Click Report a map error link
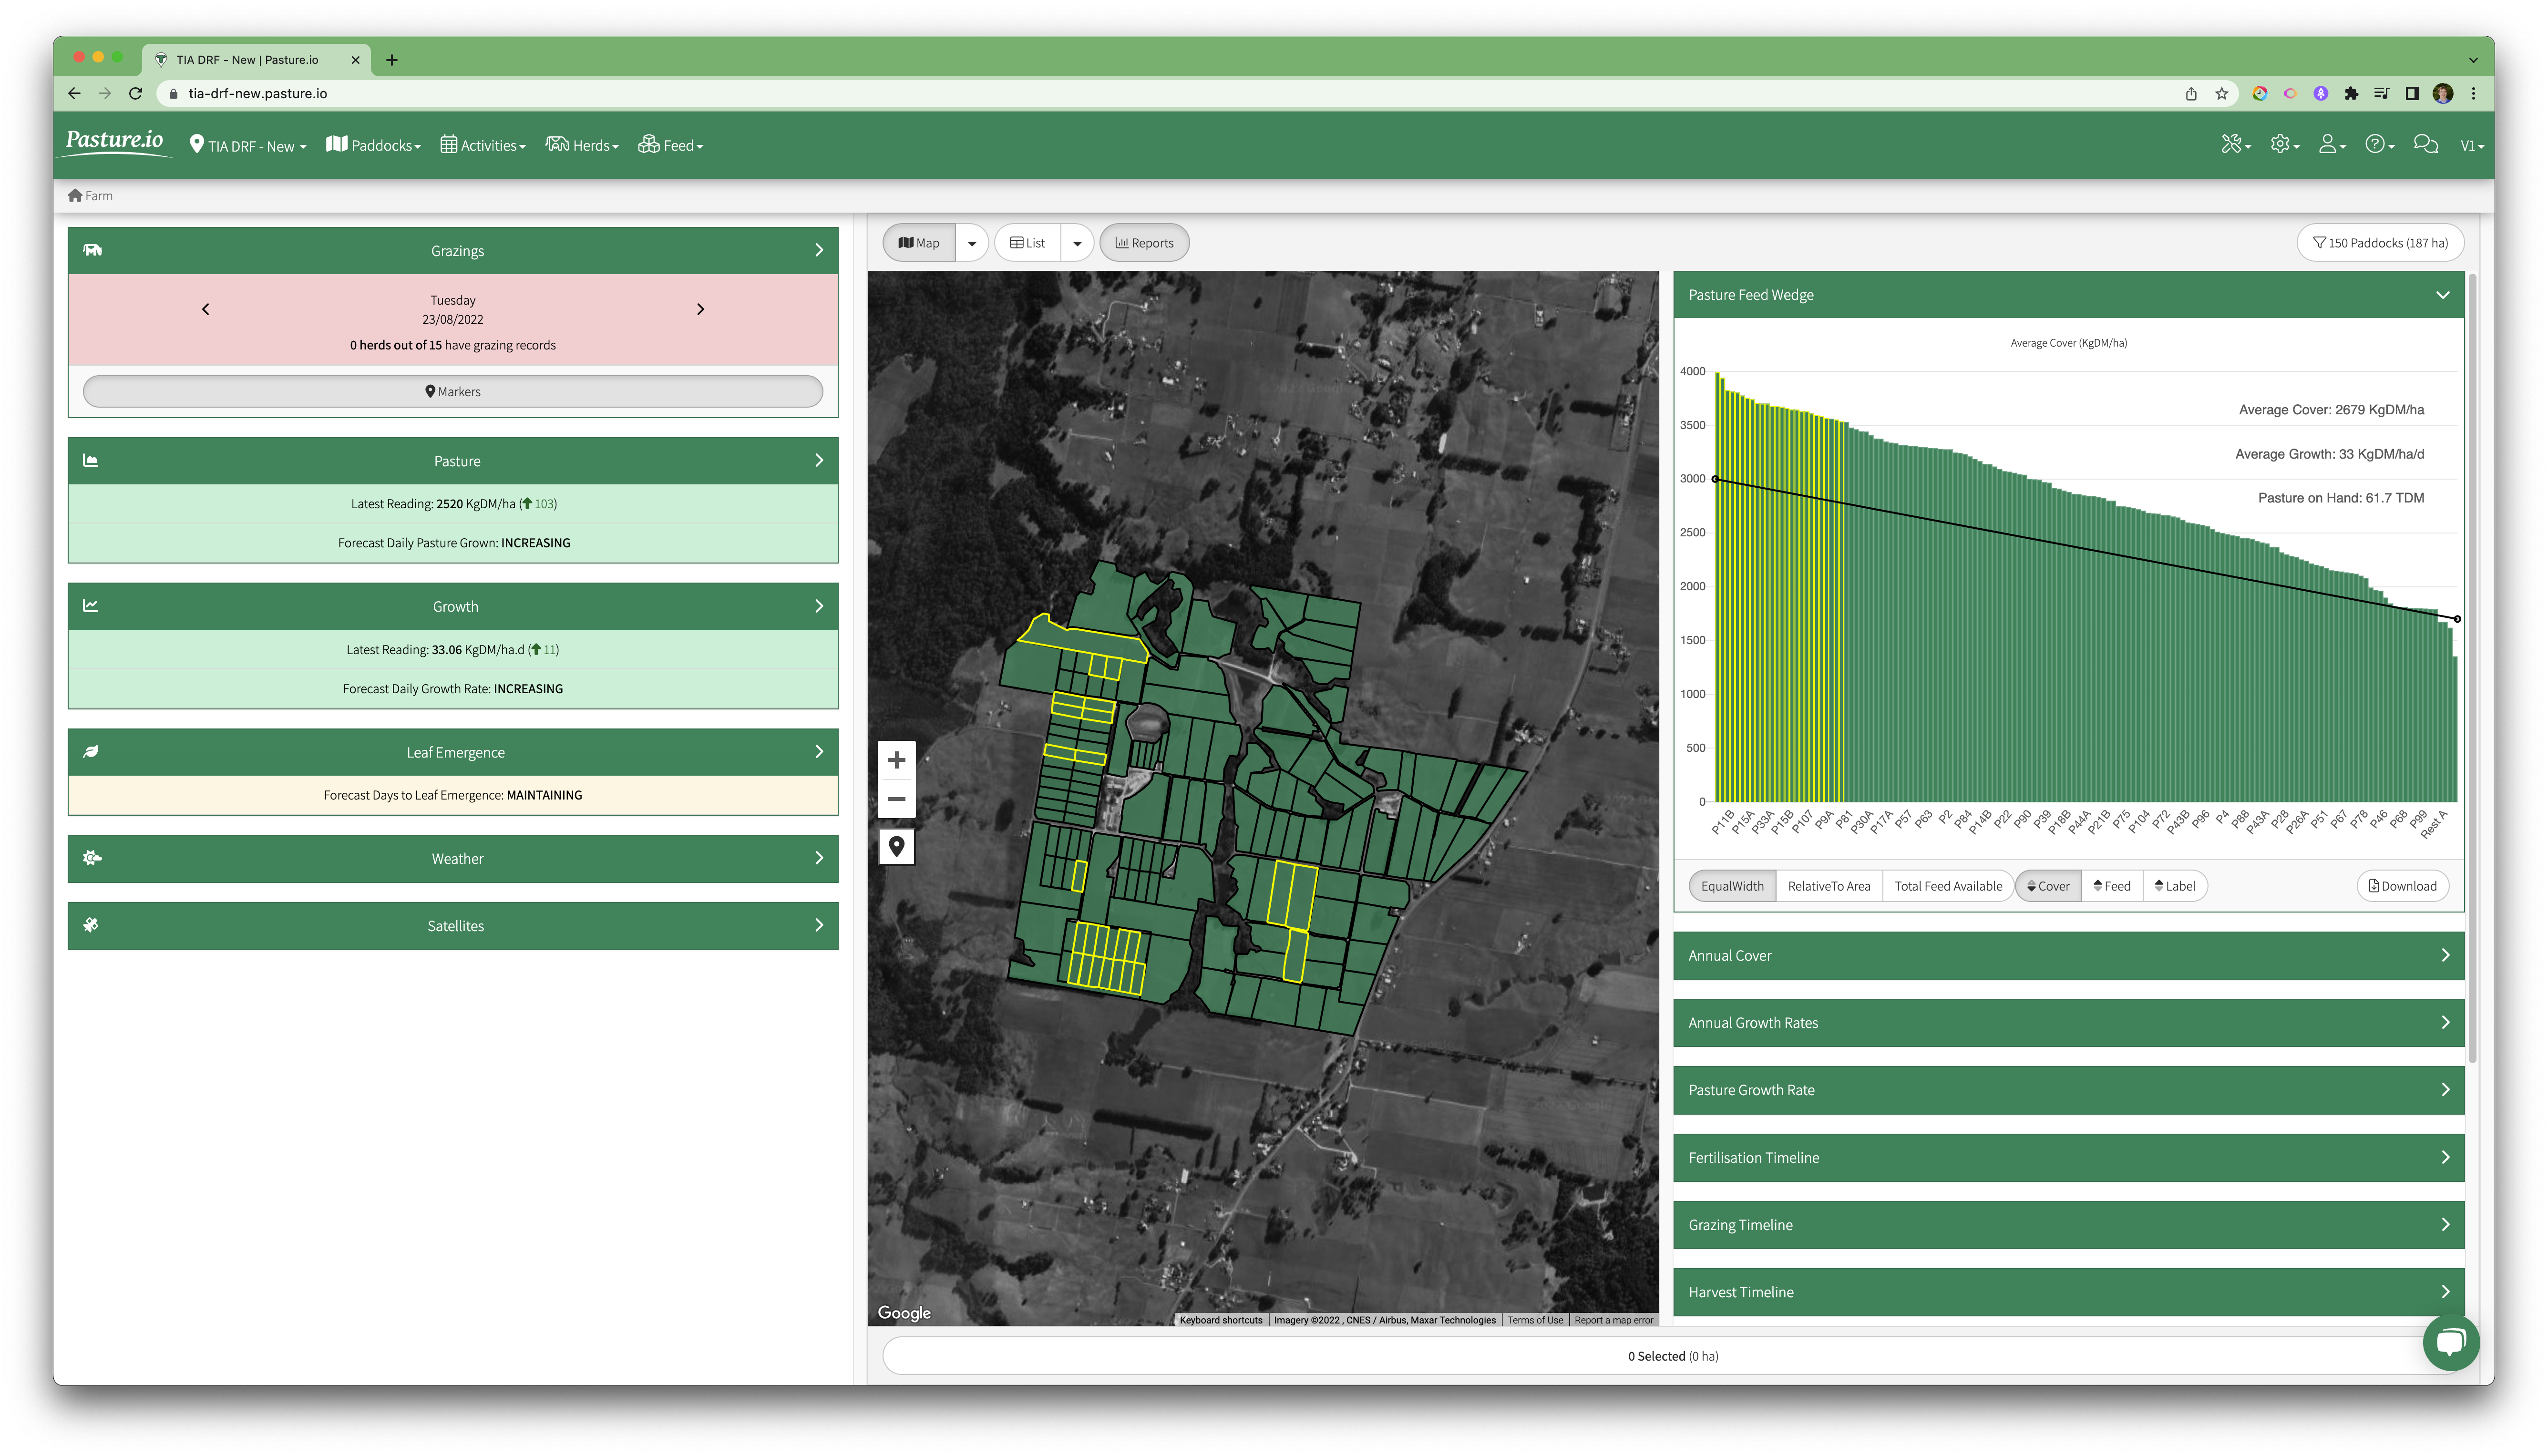This screenshot has width=2548, height=1456. tap(1613, 1320)
